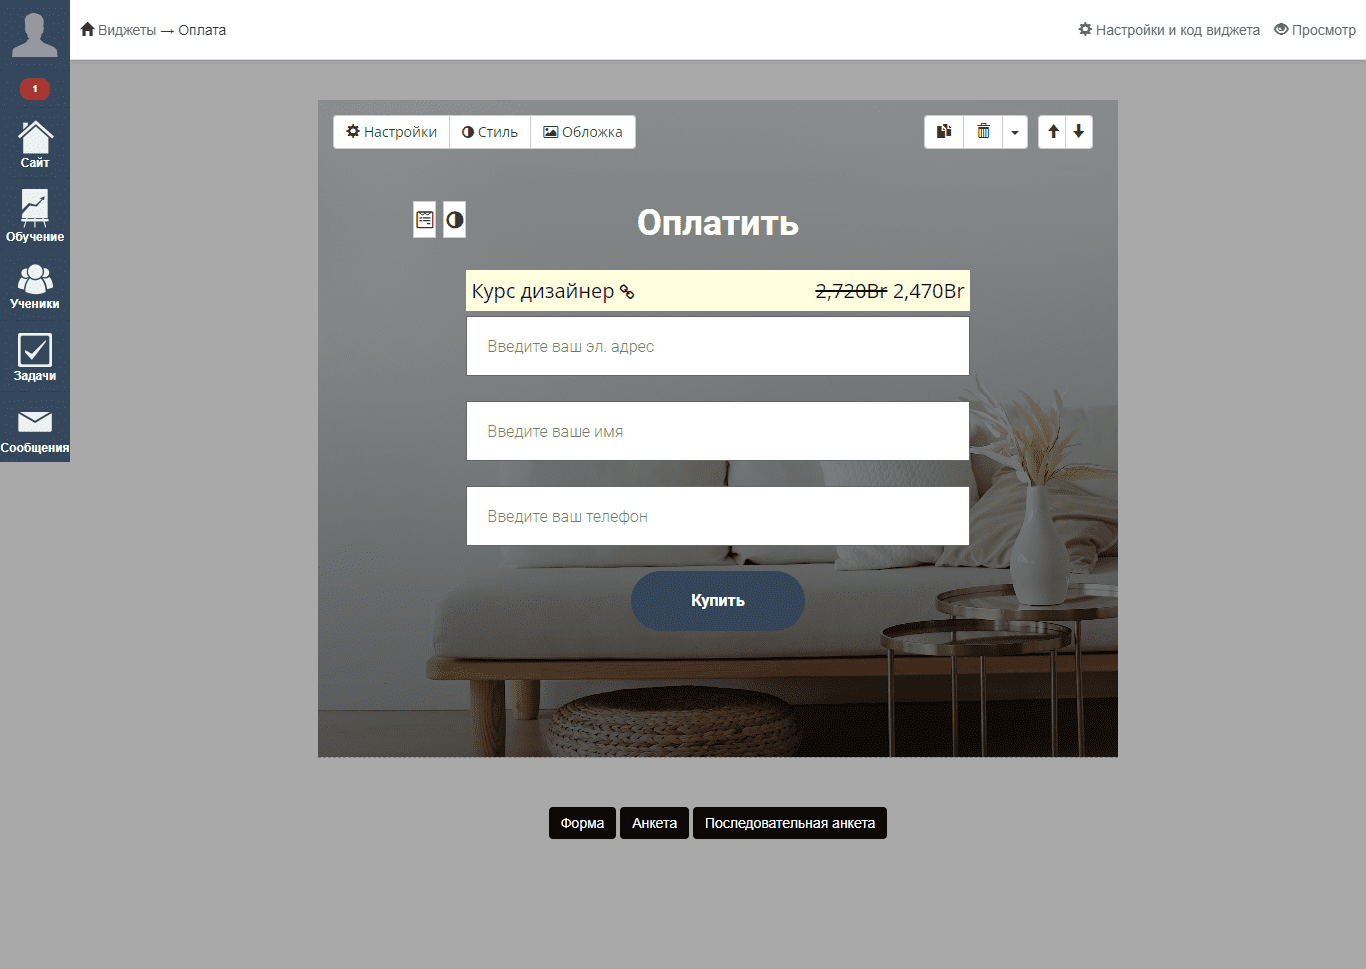Delete the block with the trash icon
This screenshot has height=969, width=1366.
click(983, 132)
